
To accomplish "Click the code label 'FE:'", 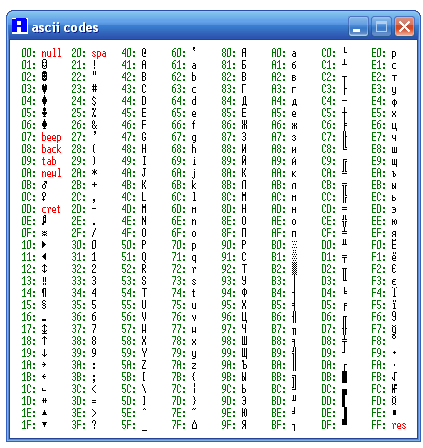I will (379, 413).
